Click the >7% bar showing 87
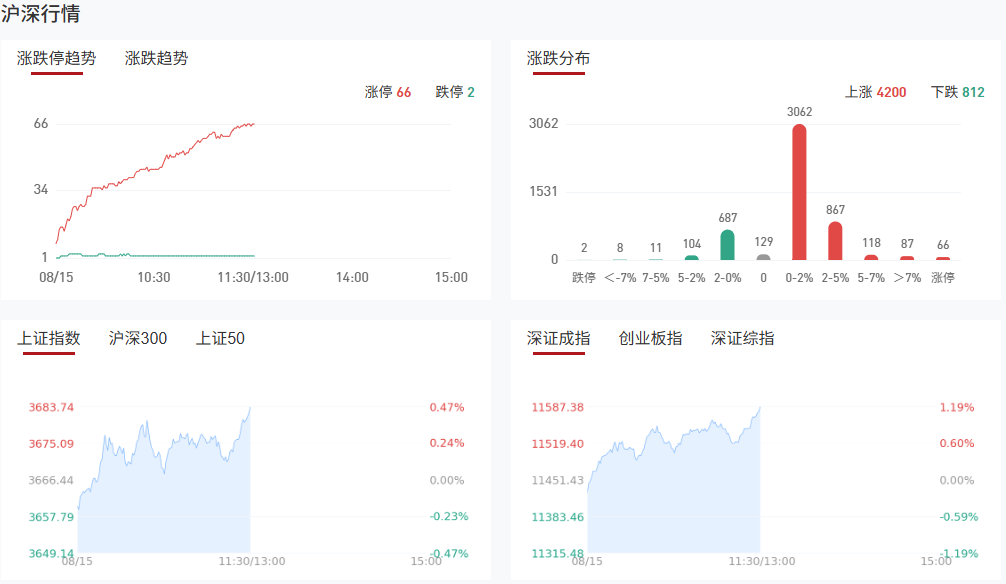The height and width of the screenshot is (584, 1006). pyautogui.click(x=907, y=258)
